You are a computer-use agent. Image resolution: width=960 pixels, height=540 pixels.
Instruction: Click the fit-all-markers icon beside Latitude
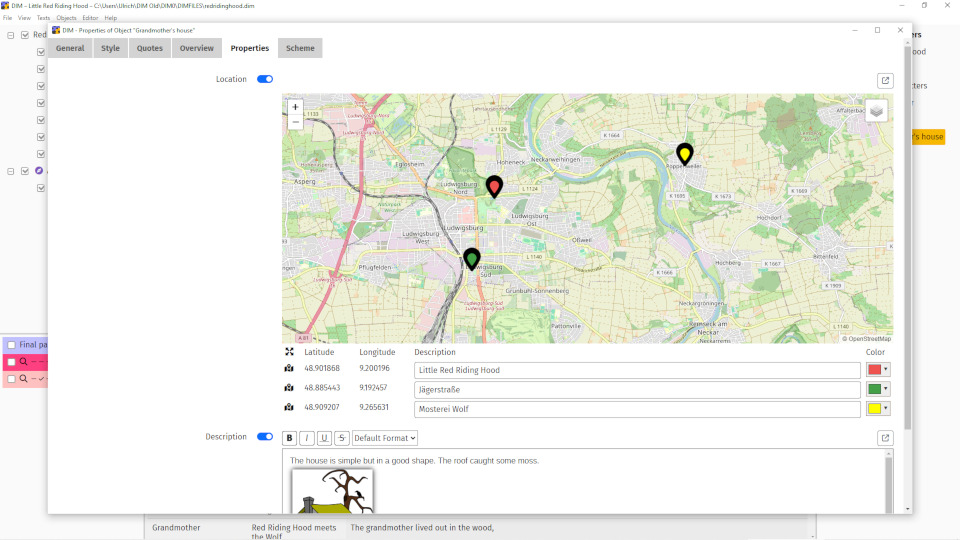(289, 352)
